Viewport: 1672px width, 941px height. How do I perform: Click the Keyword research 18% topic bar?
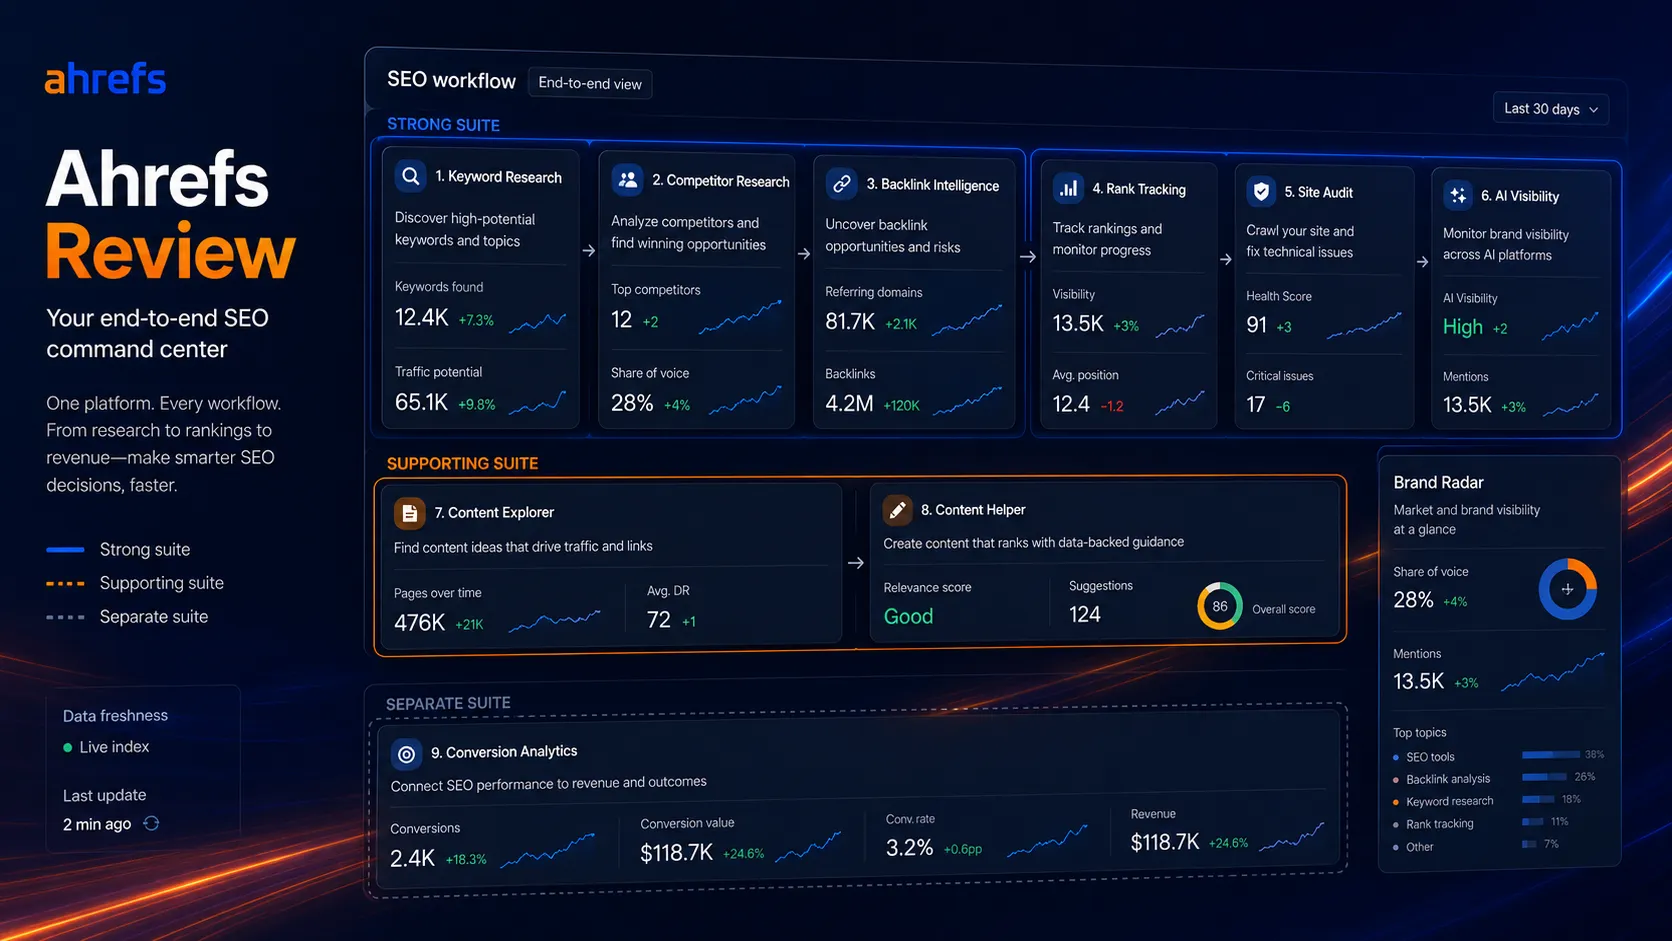pyautogui.click(x=1539, y=799)
